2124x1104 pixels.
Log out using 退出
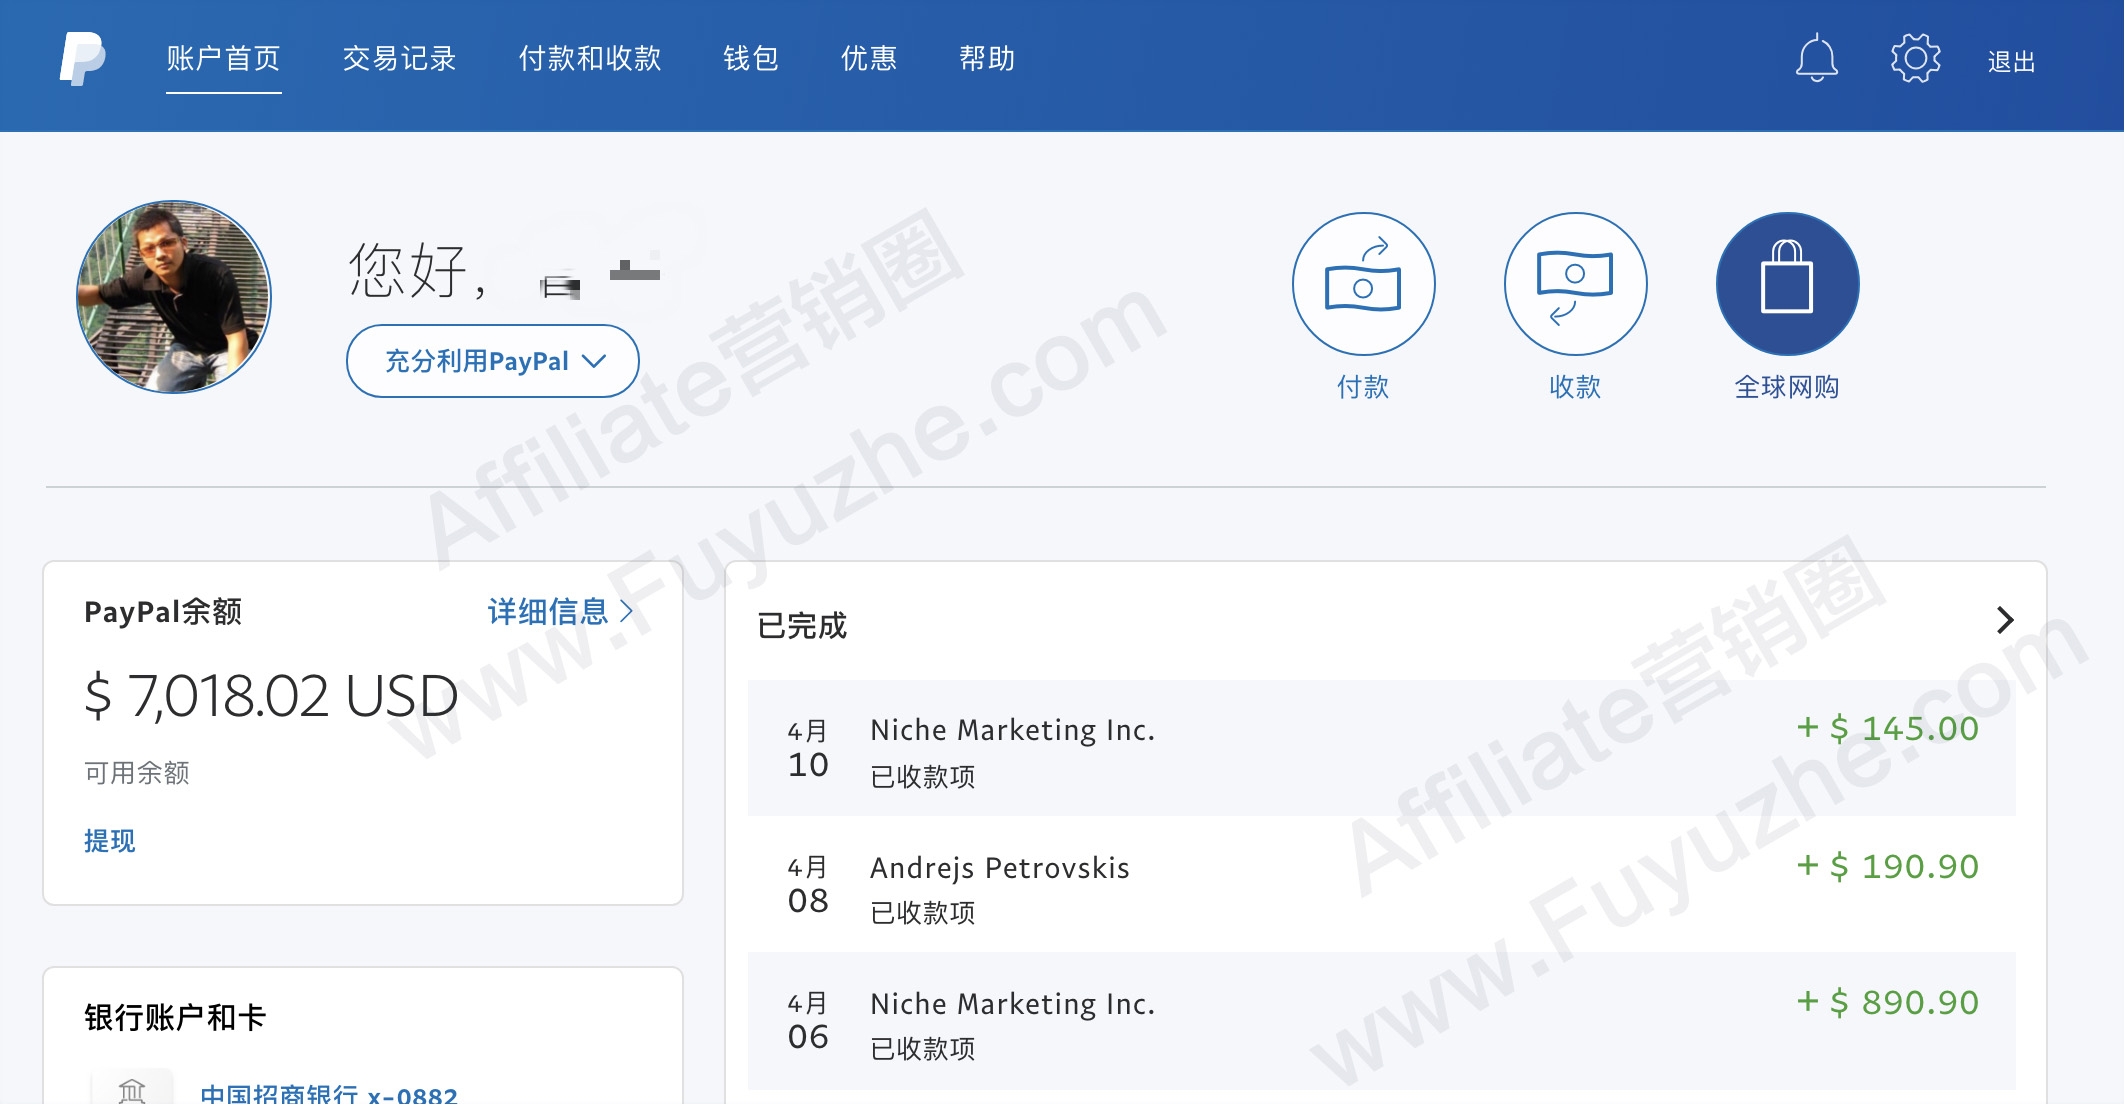coord(2011,61)
